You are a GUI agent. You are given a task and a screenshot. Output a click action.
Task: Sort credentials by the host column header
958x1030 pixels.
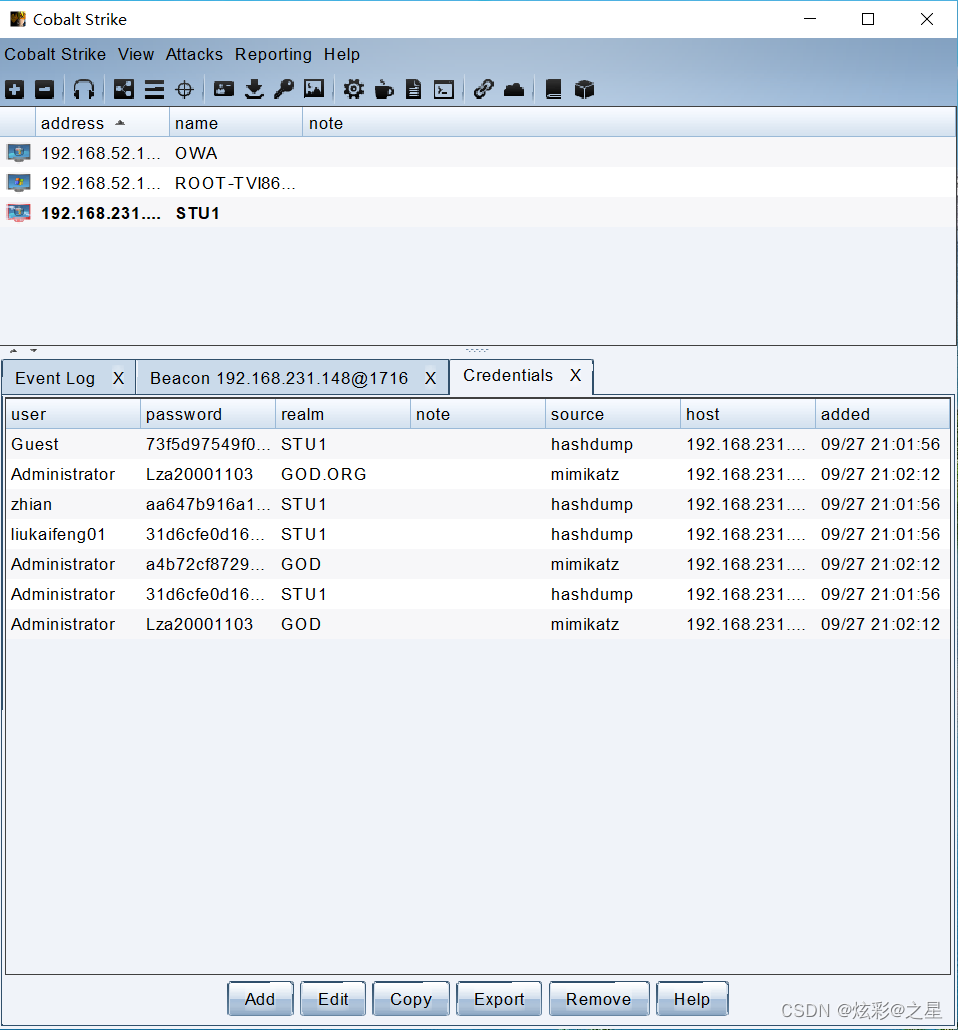[748, 414]
